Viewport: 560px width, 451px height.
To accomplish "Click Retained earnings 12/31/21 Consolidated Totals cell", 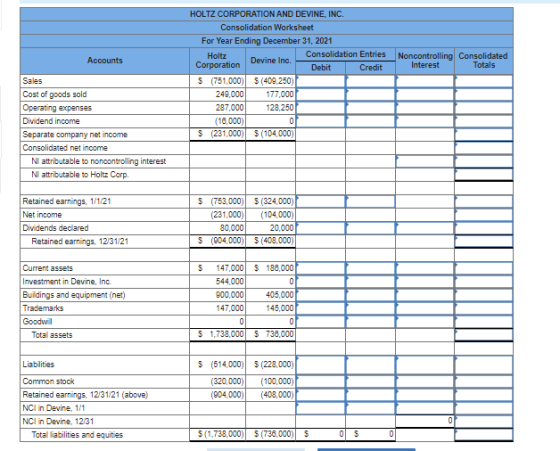I will pyautogui.click(x=484, y=241).
